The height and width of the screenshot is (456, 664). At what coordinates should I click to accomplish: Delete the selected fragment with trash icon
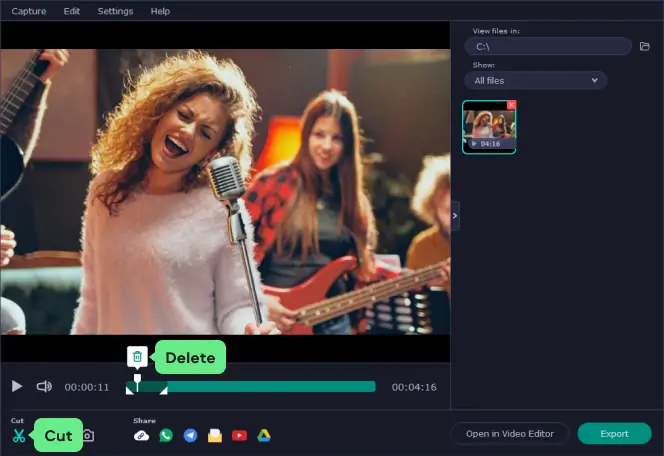(x=137, y=357)
